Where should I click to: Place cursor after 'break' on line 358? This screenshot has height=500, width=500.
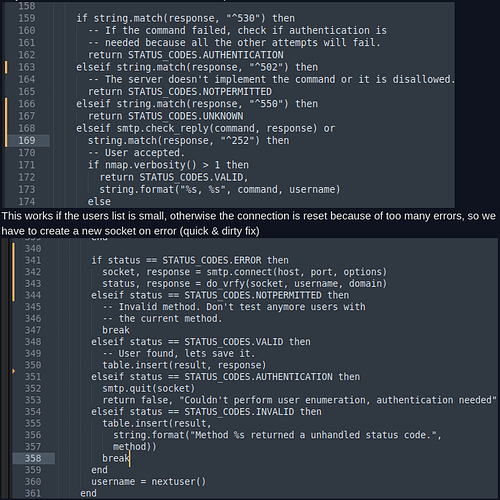point(129,458)
